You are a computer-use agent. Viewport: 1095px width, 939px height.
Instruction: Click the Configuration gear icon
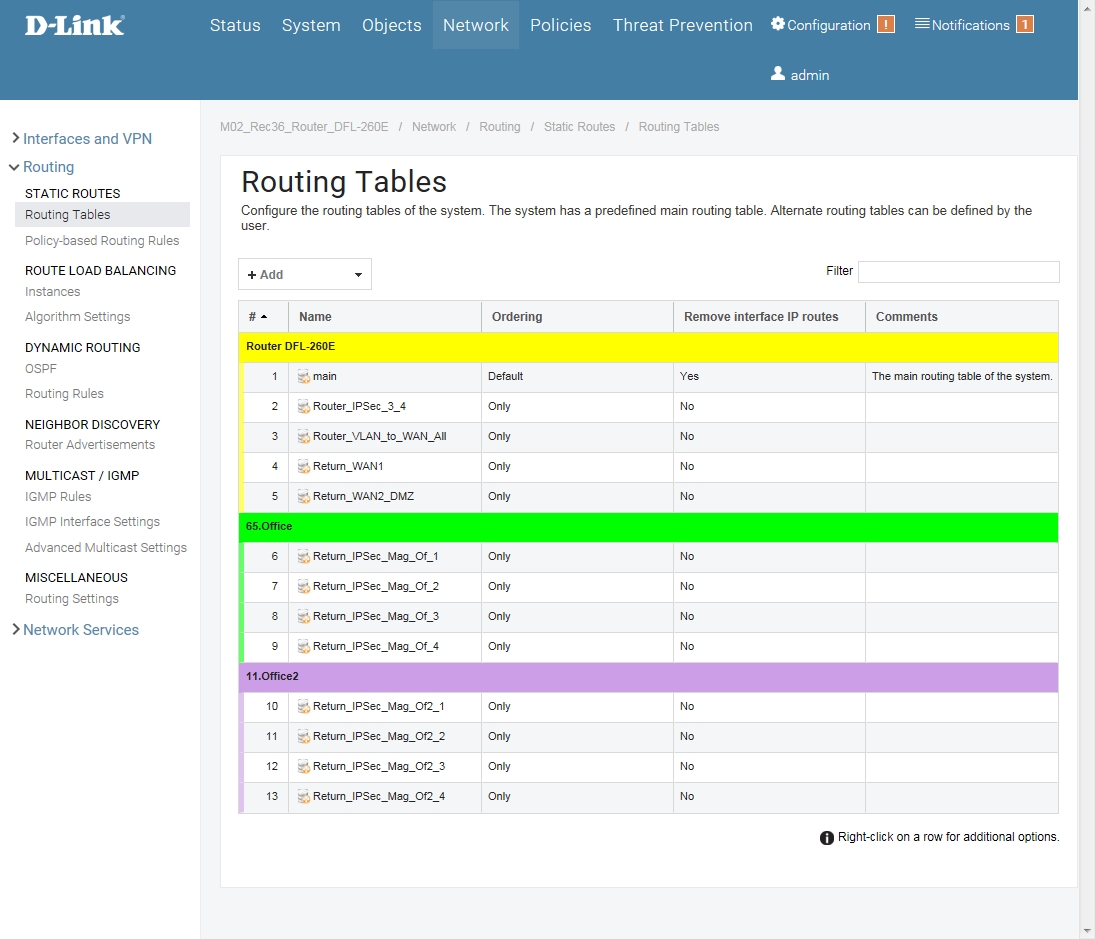[x=778, y=24]
